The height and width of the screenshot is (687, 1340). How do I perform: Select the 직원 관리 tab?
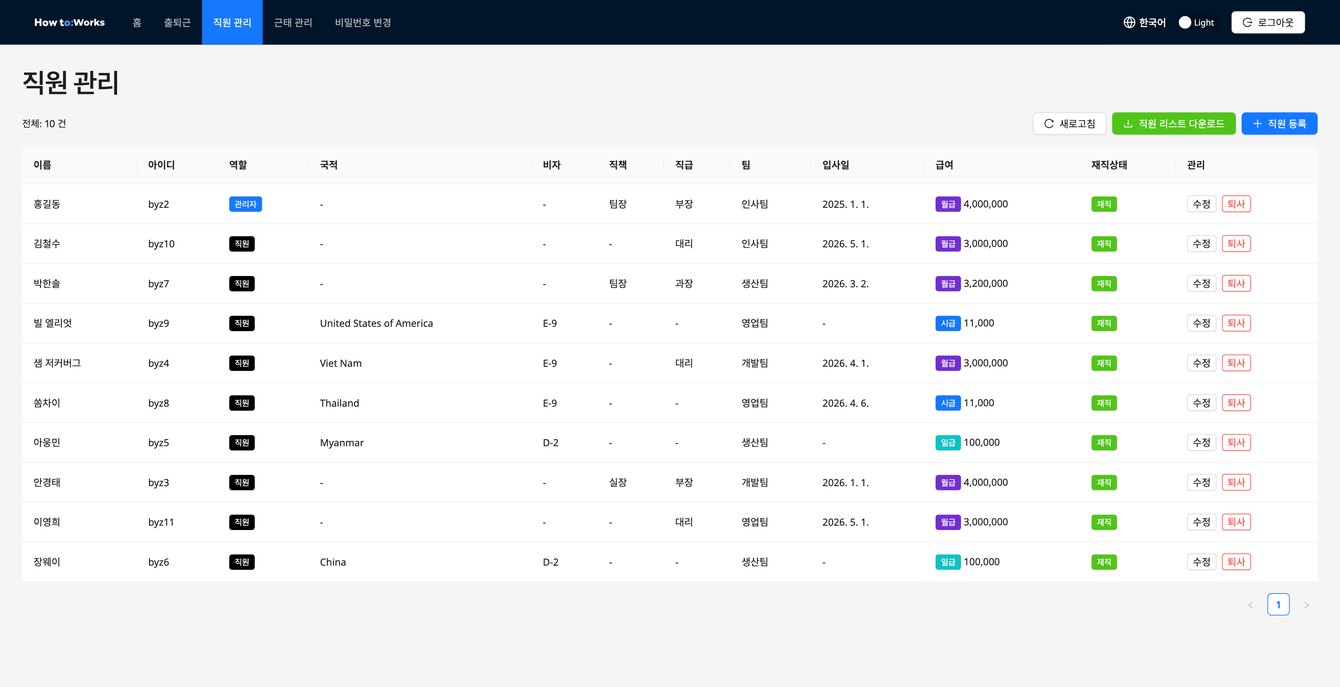click(232, 22)
